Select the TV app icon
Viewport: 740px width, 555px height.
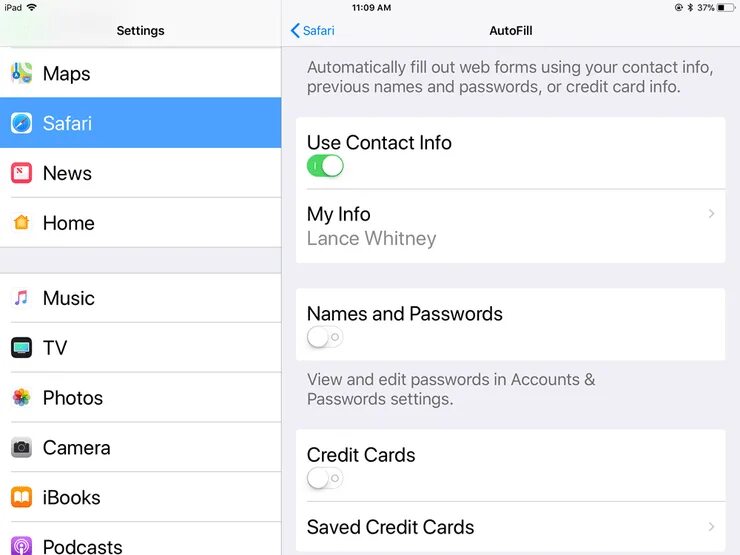(21, 348)
